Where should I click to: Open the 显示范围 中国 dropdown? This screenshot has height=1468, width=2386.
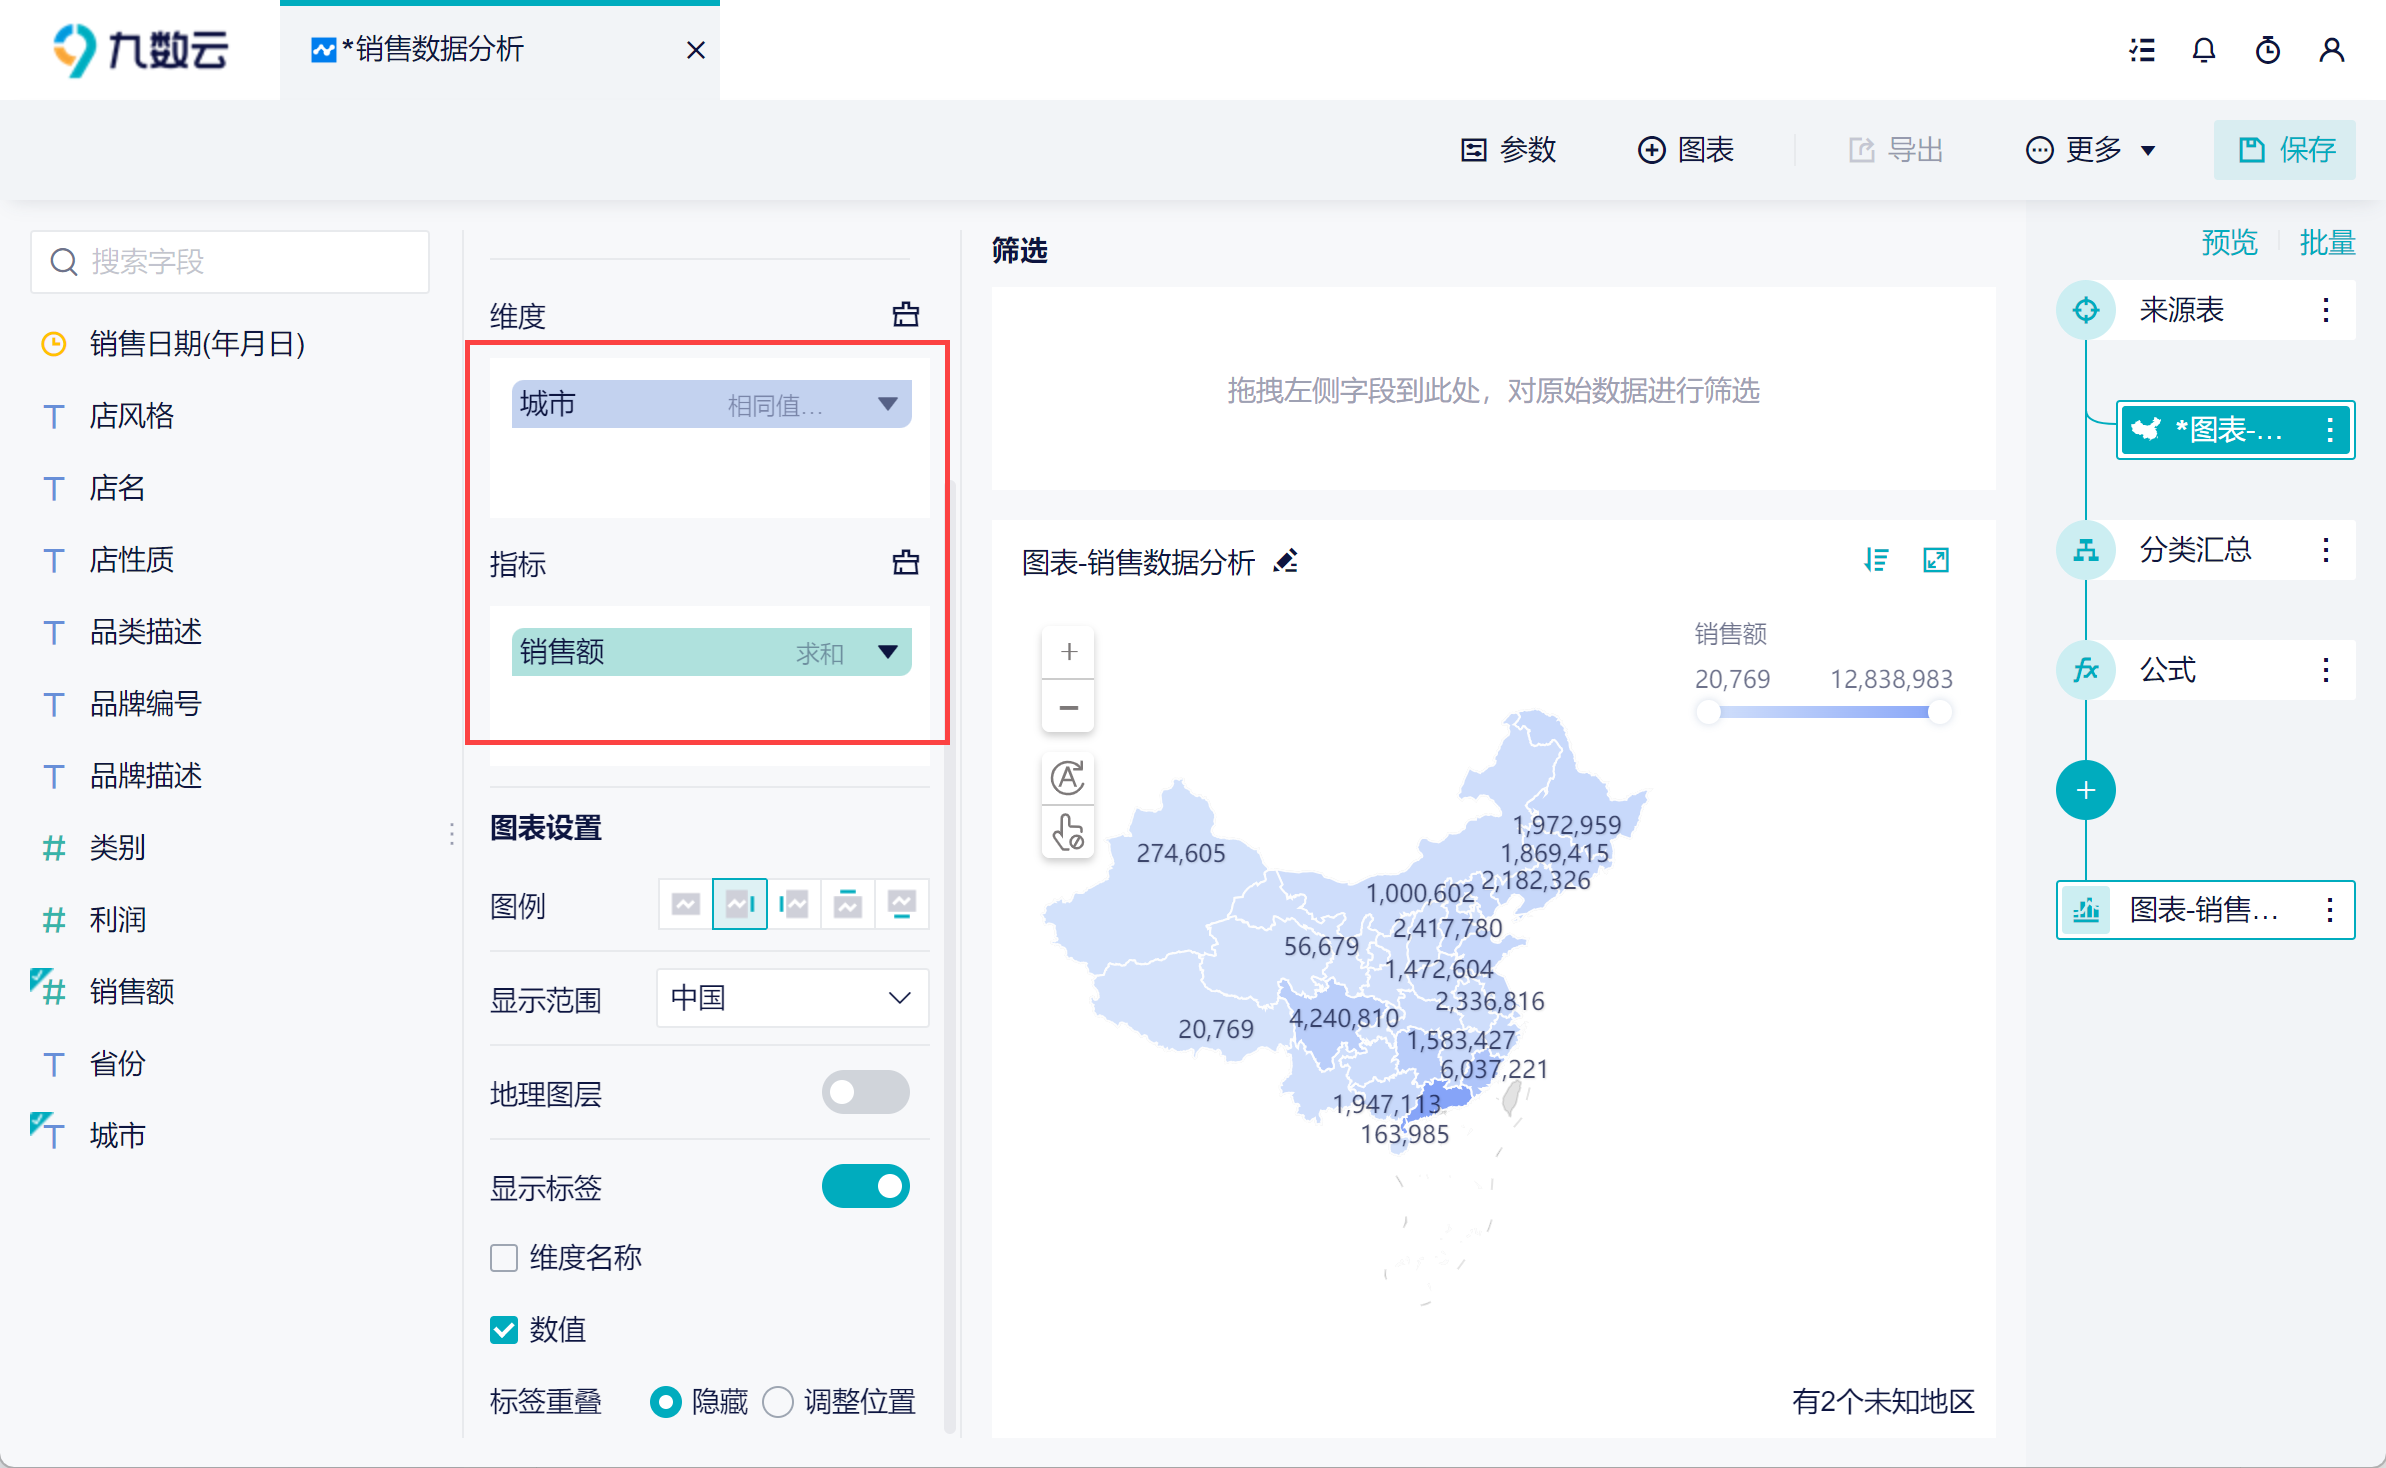pyautogui.click(x=792, y=997)
